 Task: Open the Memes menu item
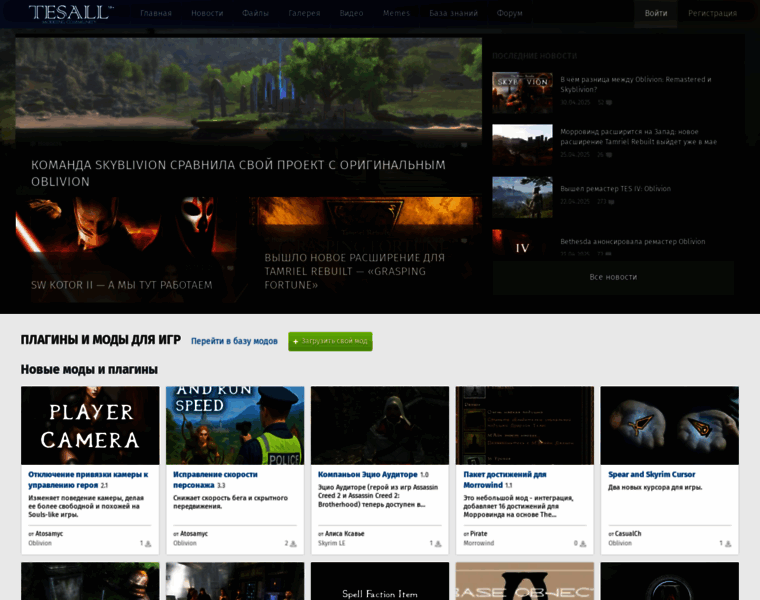(x=396, y=13)
